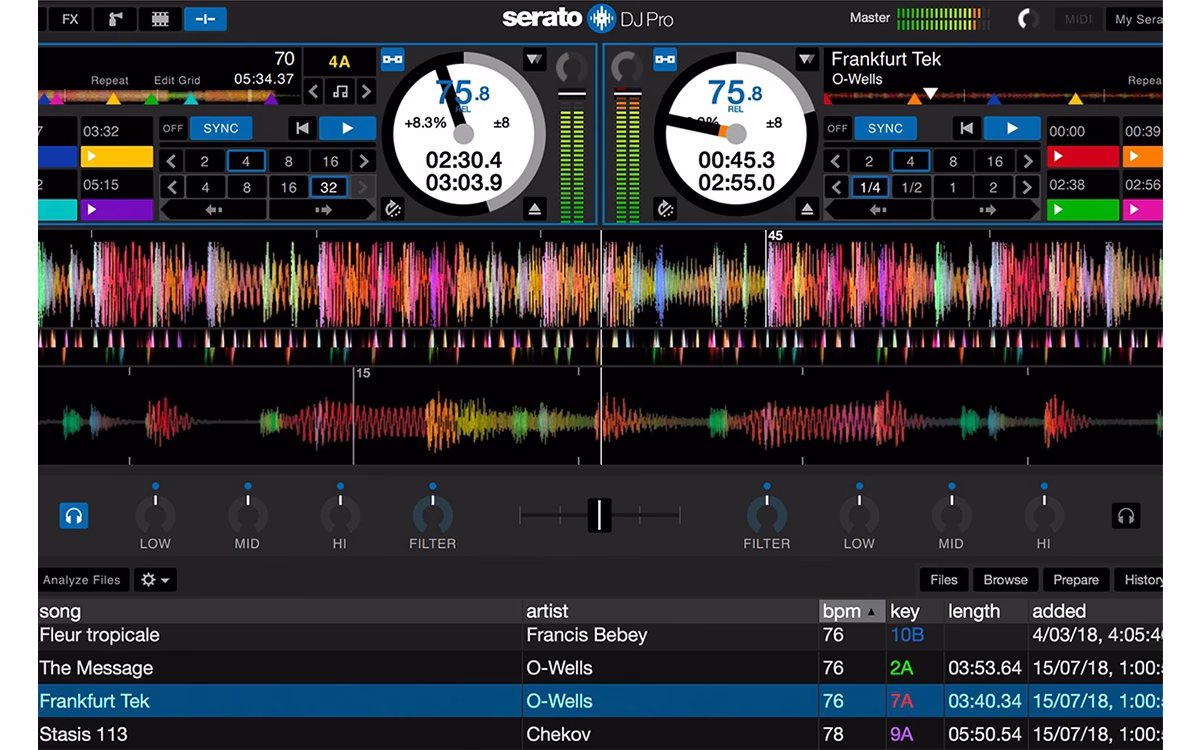Open the FX panel
This screenshot has height=750, width=1200.
pos(70,19)
